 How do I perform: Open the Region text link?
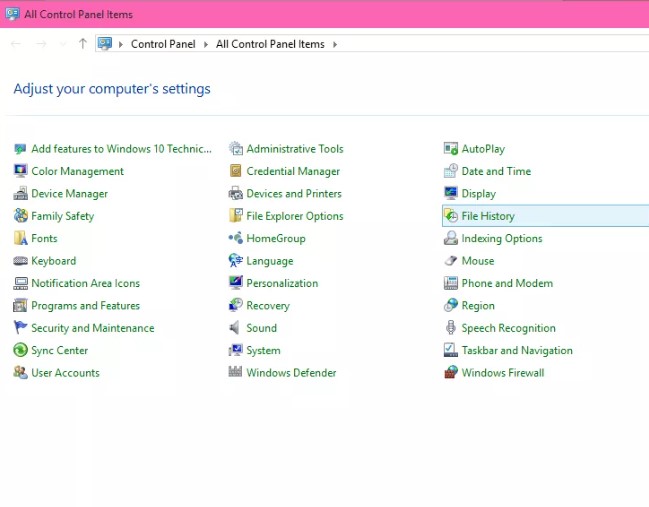click(x=478, y=306)
